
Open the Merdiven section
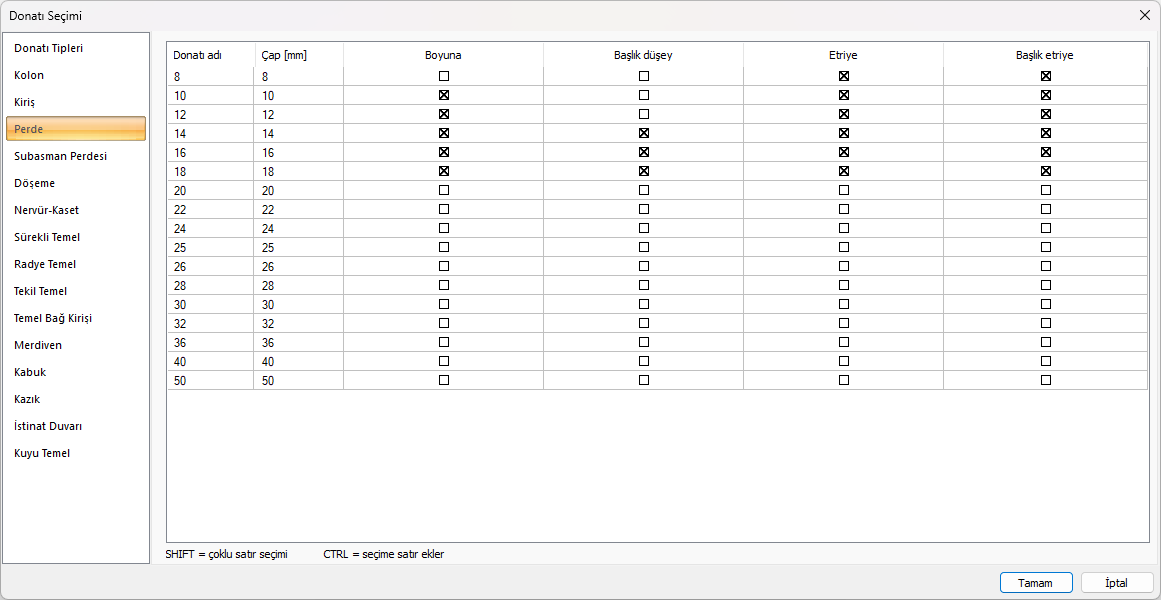pyautogui.click(x=38, y=345)
